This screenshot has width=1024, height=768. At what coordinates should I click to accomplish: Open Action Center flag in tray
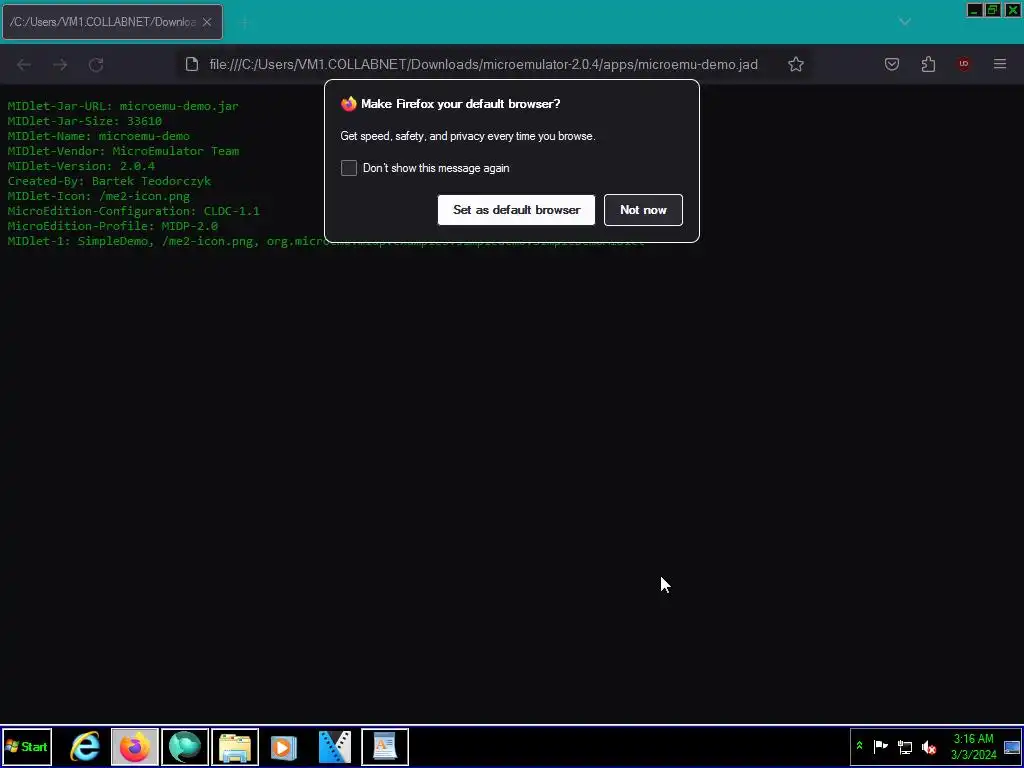(x=880, y=746)
